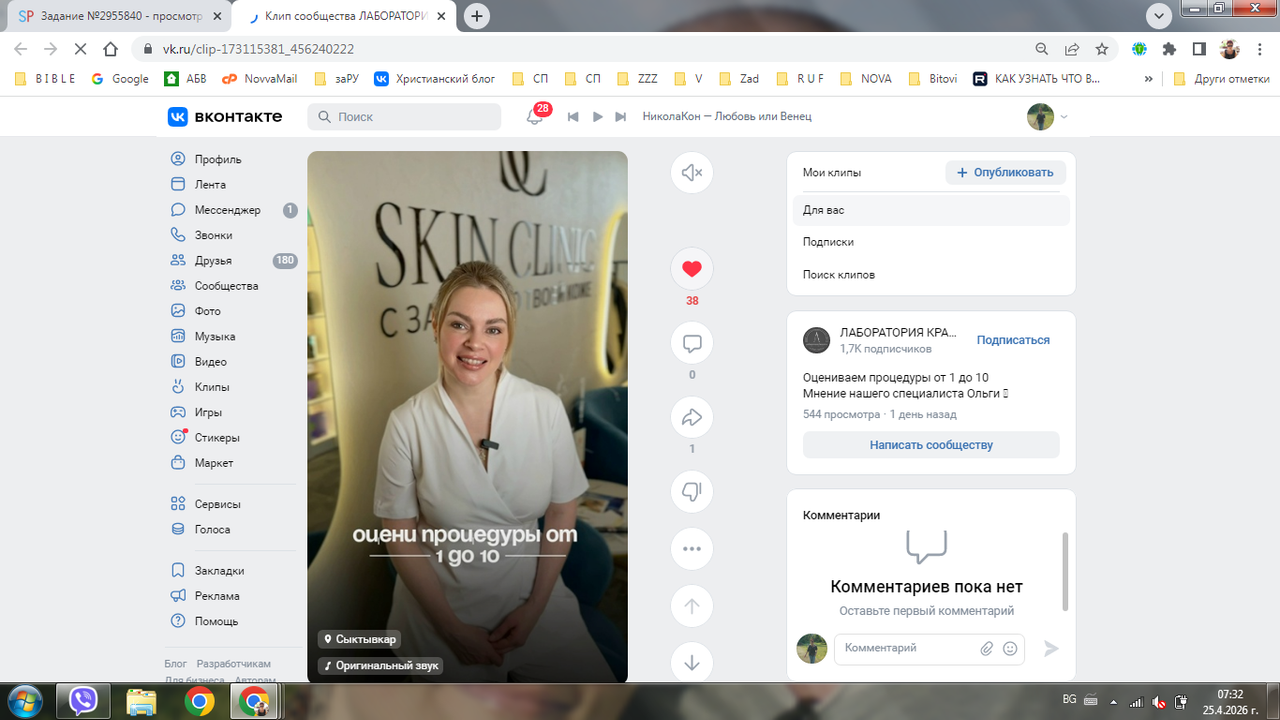The width and height of the screenshot is (1280, 720).
Task: Attach a file to the comment
Action: (987, 648)
